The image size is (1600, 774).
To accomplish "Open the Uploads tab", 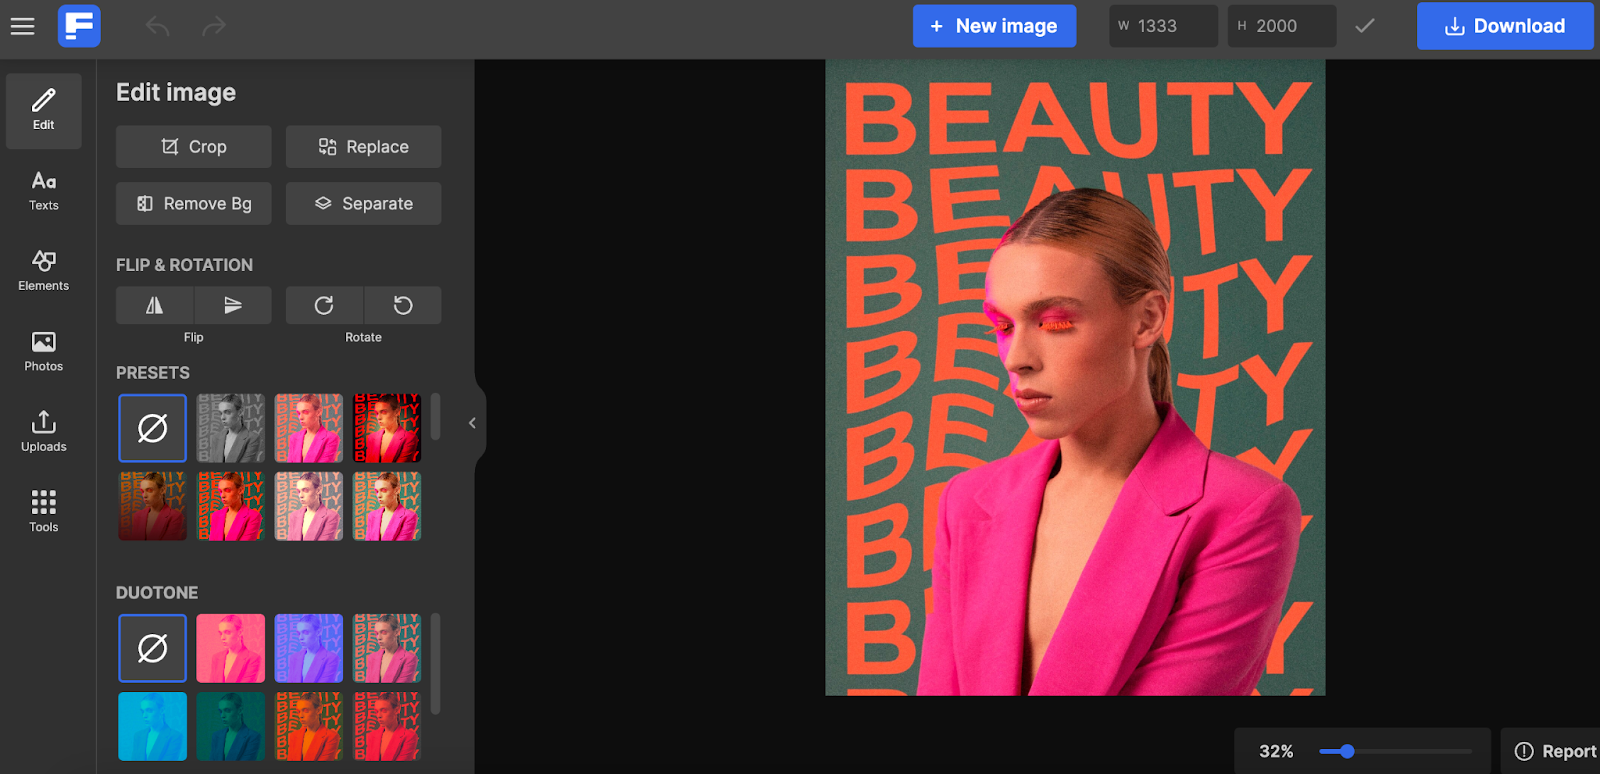I will coord(44,431).
